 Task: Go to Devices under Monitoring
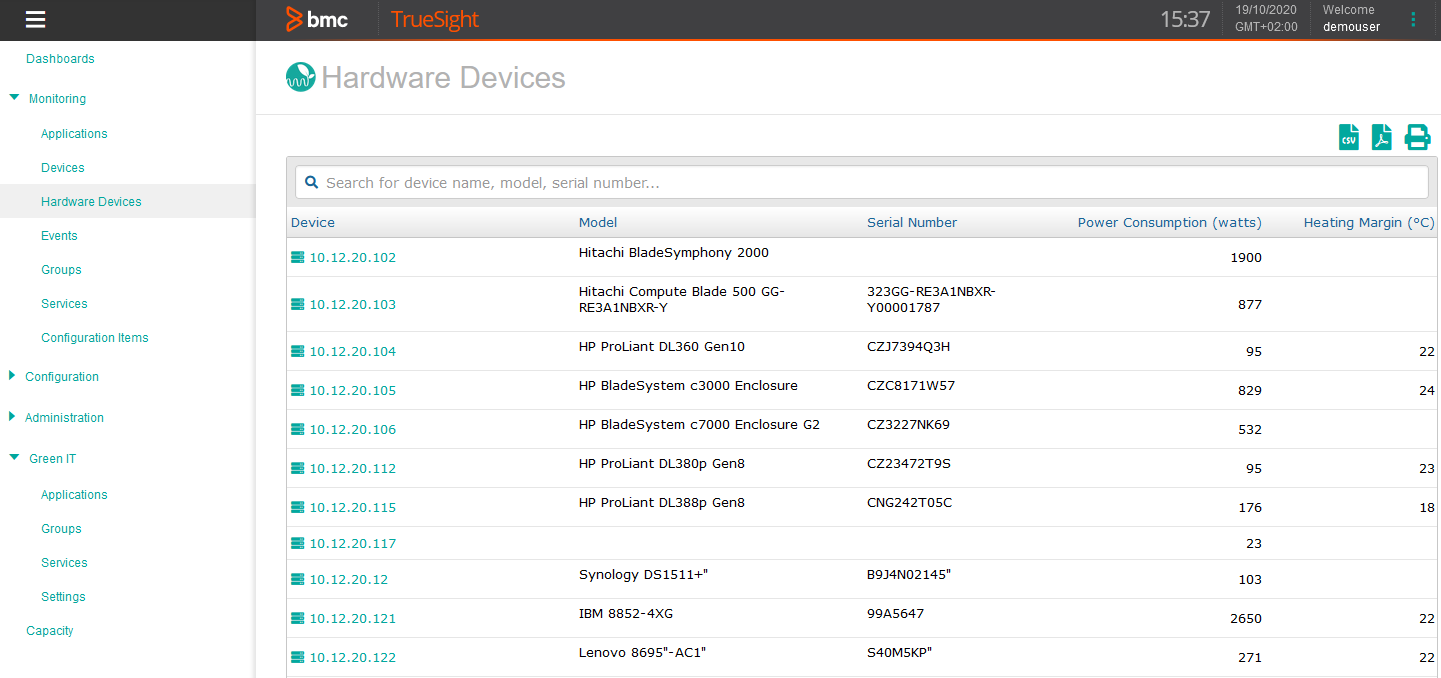coord(63,168)
